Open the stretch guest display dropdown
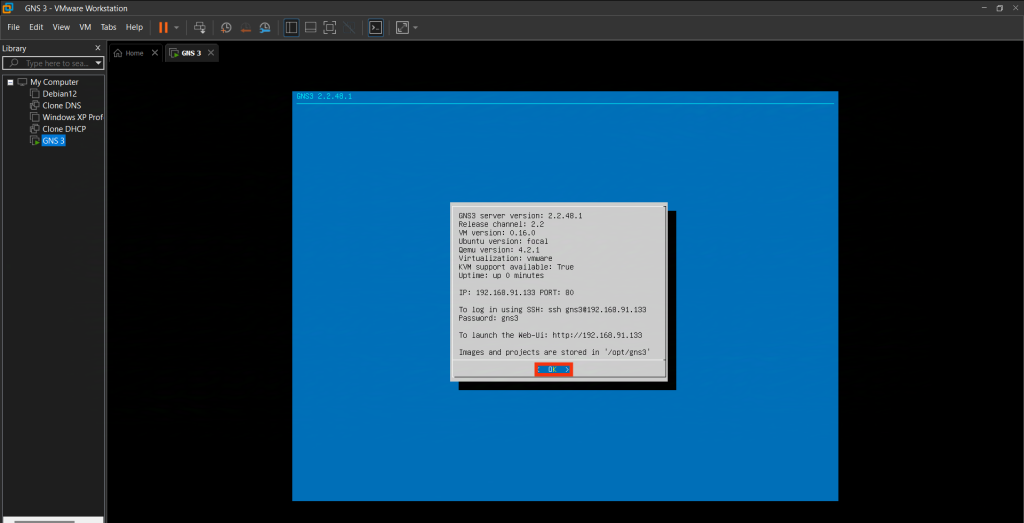Image resolution: width=1024 pixels, height=523 pixels. (x=415, y=27)
